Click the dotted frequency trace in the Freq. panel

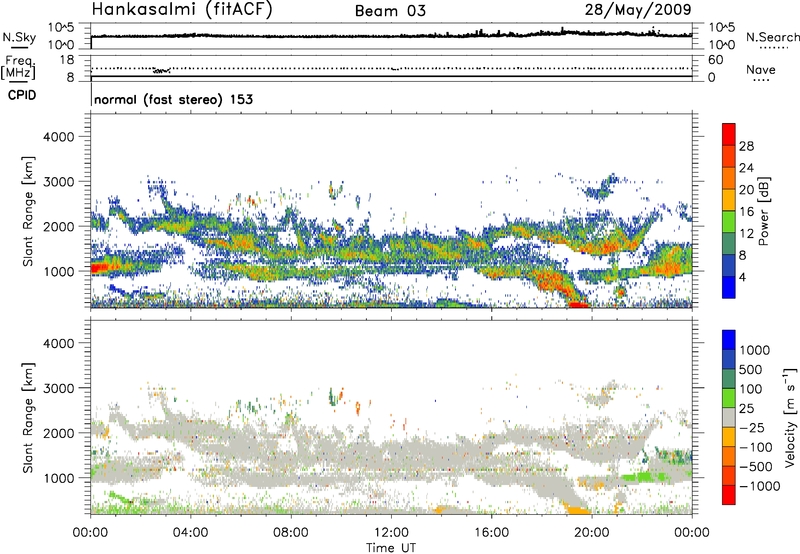391,68
